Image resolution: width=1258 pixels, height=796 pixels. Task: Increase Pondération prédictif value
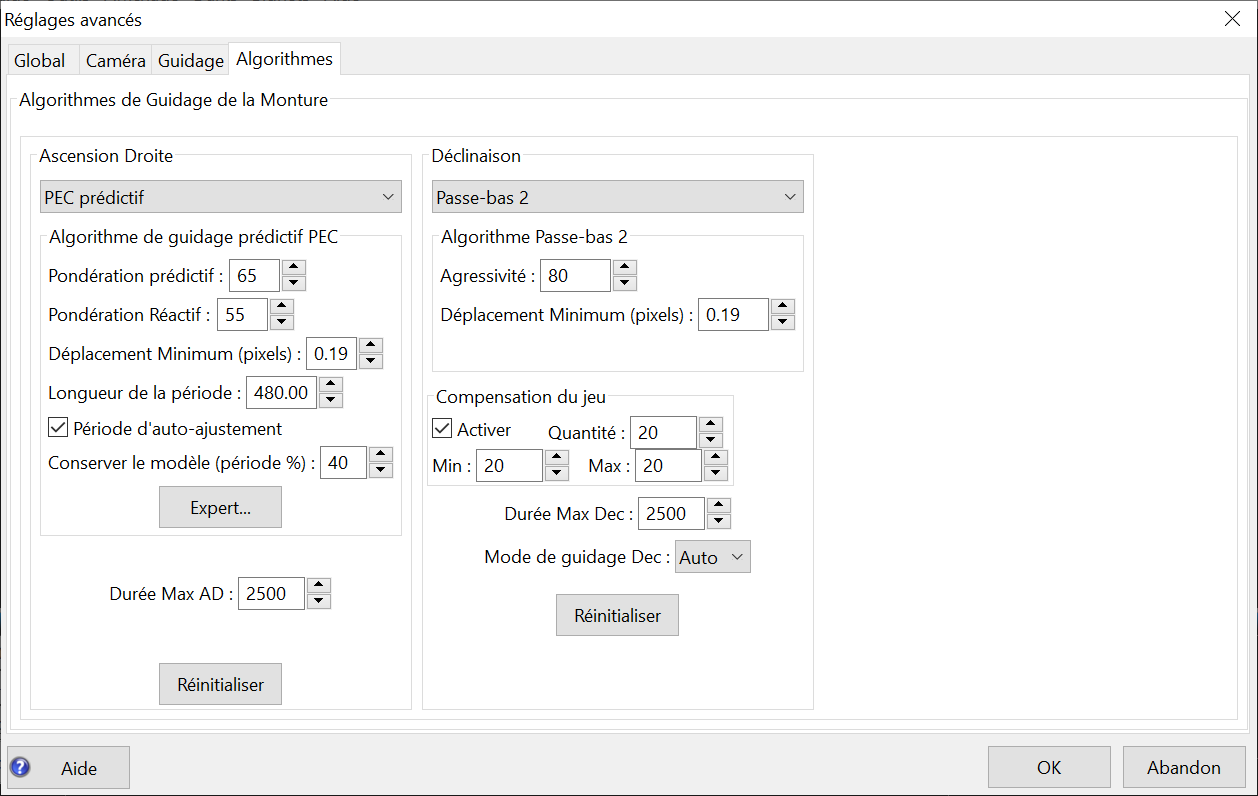click(x=293, y=267)
